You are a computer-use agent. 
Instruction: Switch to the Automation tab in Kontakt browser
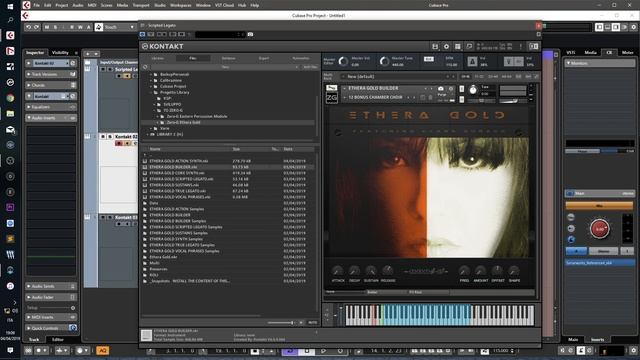click(x=301, y=58)
